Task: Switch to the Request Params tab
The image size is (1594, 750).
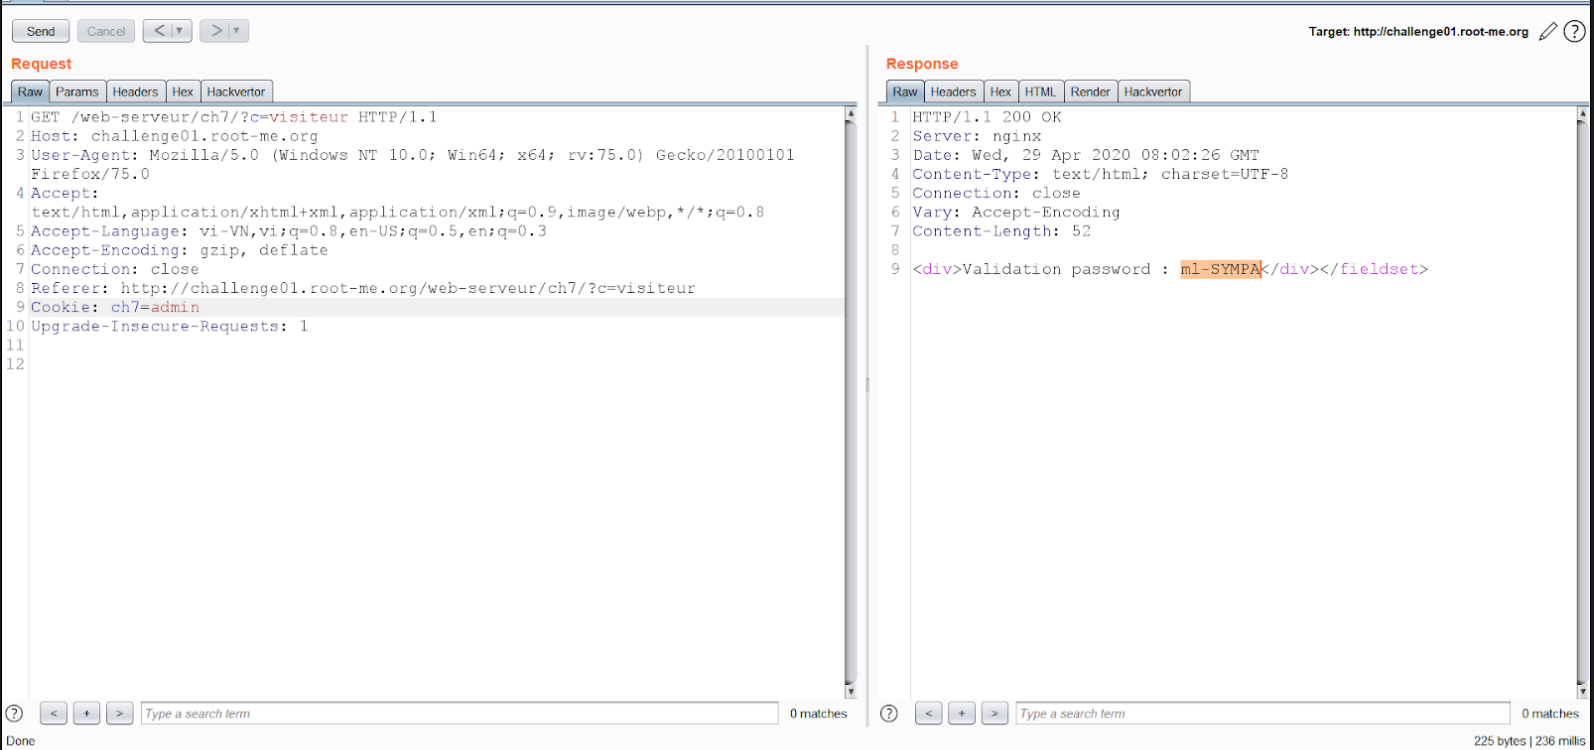Action: 77,91
